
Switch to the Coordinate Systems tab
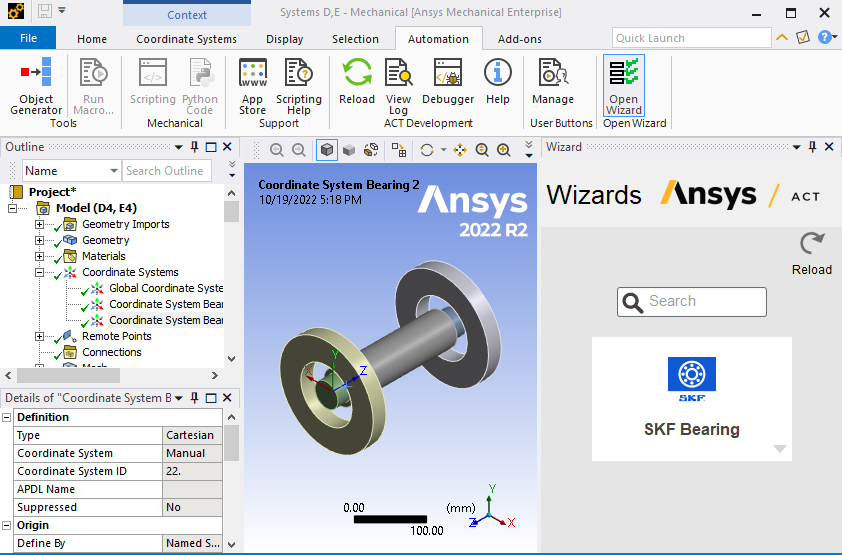[x=186, y=39]
